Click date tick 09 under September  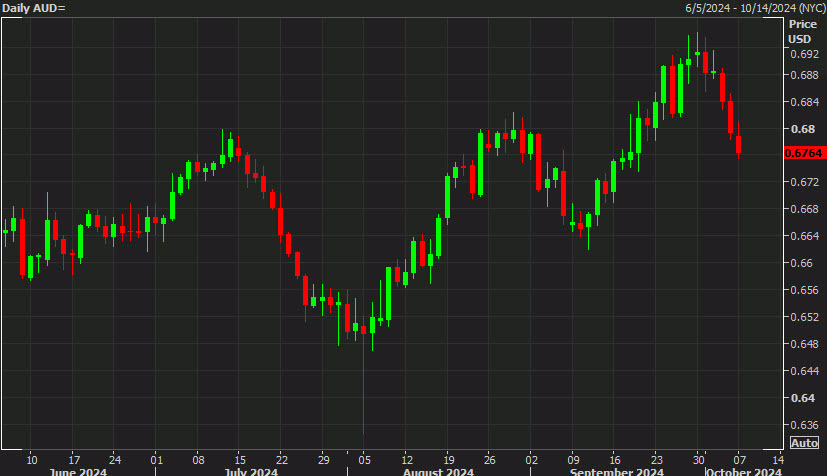click(573, 460)
